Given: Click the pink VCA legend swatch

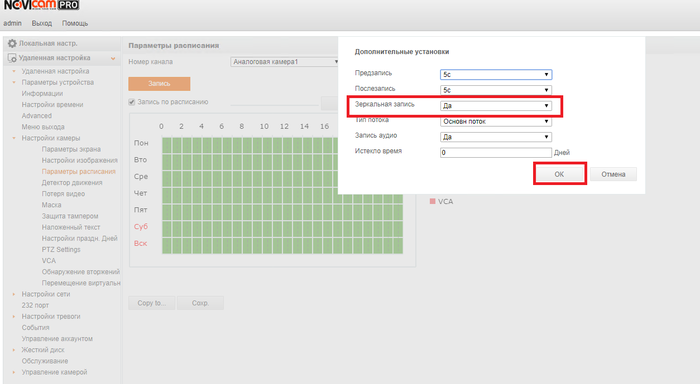Looking at the screenshot, I should (x=432, y=201).
